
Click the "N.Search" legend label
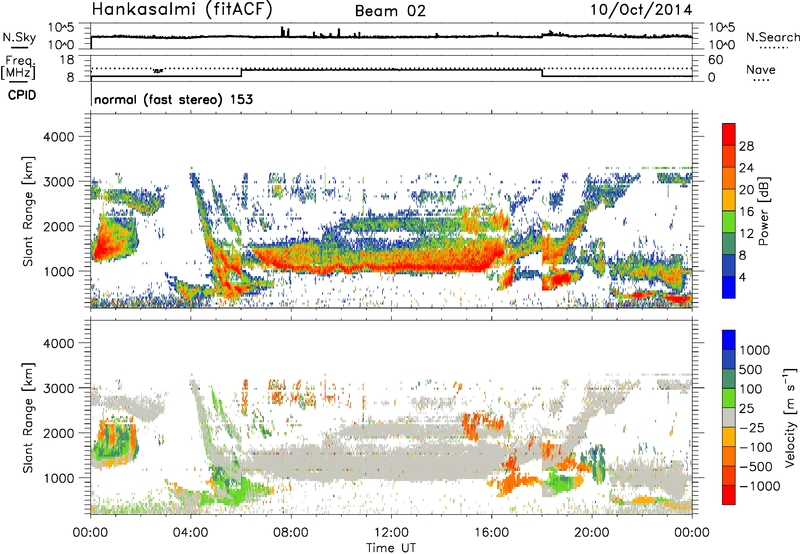click(772, 37)
